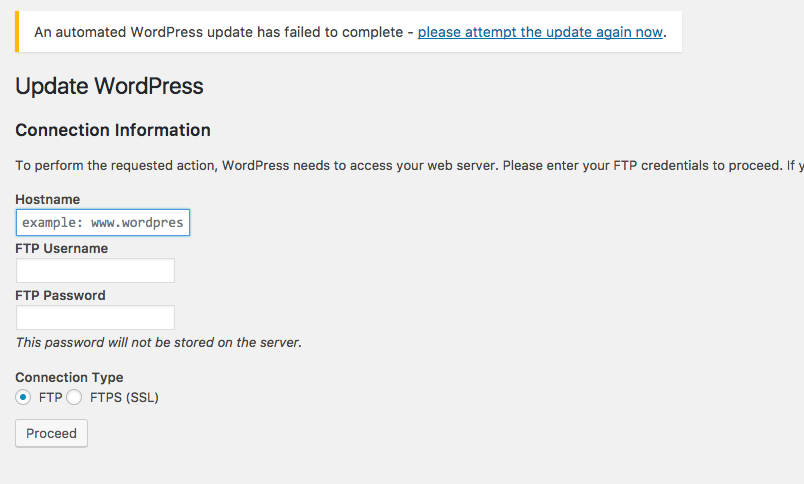Click the 'FTPS (SSL)' label text
Screen dimensions: 804x484
(124, 398)
